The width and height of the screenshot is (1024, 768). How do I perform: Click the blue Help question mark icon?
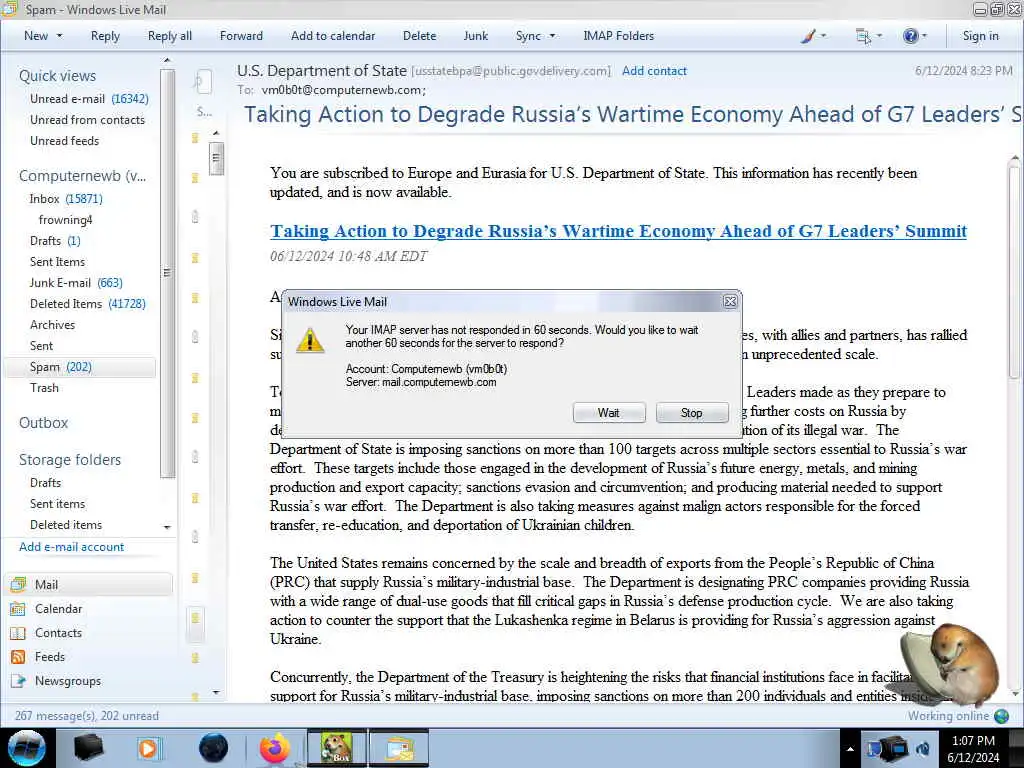pyautogui.click(x=910, y=36)
